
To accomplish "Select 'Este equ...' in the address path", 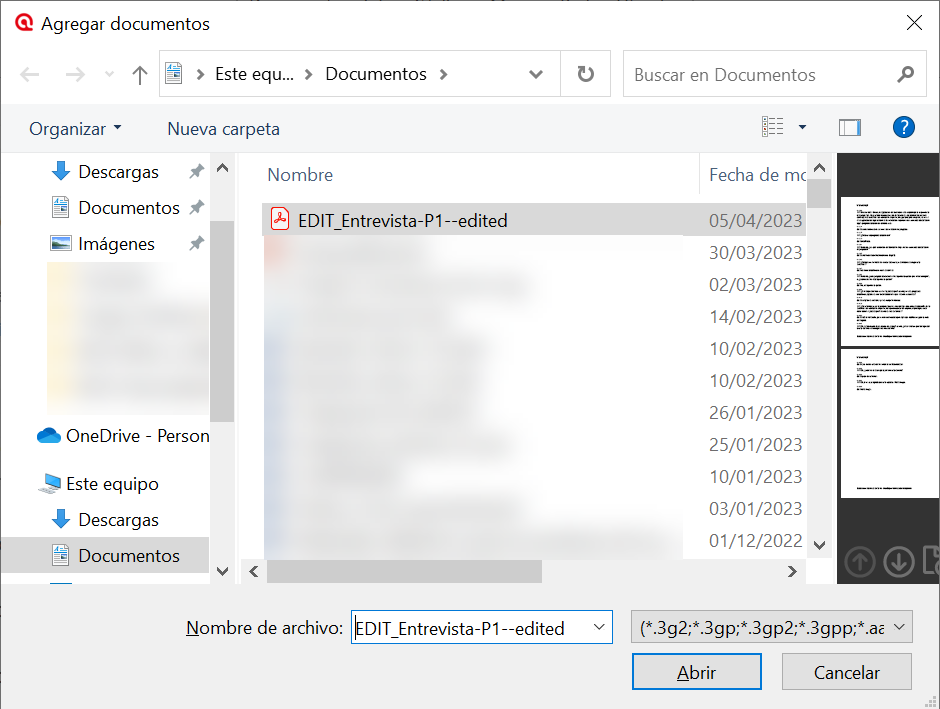I will pos(254,74).
